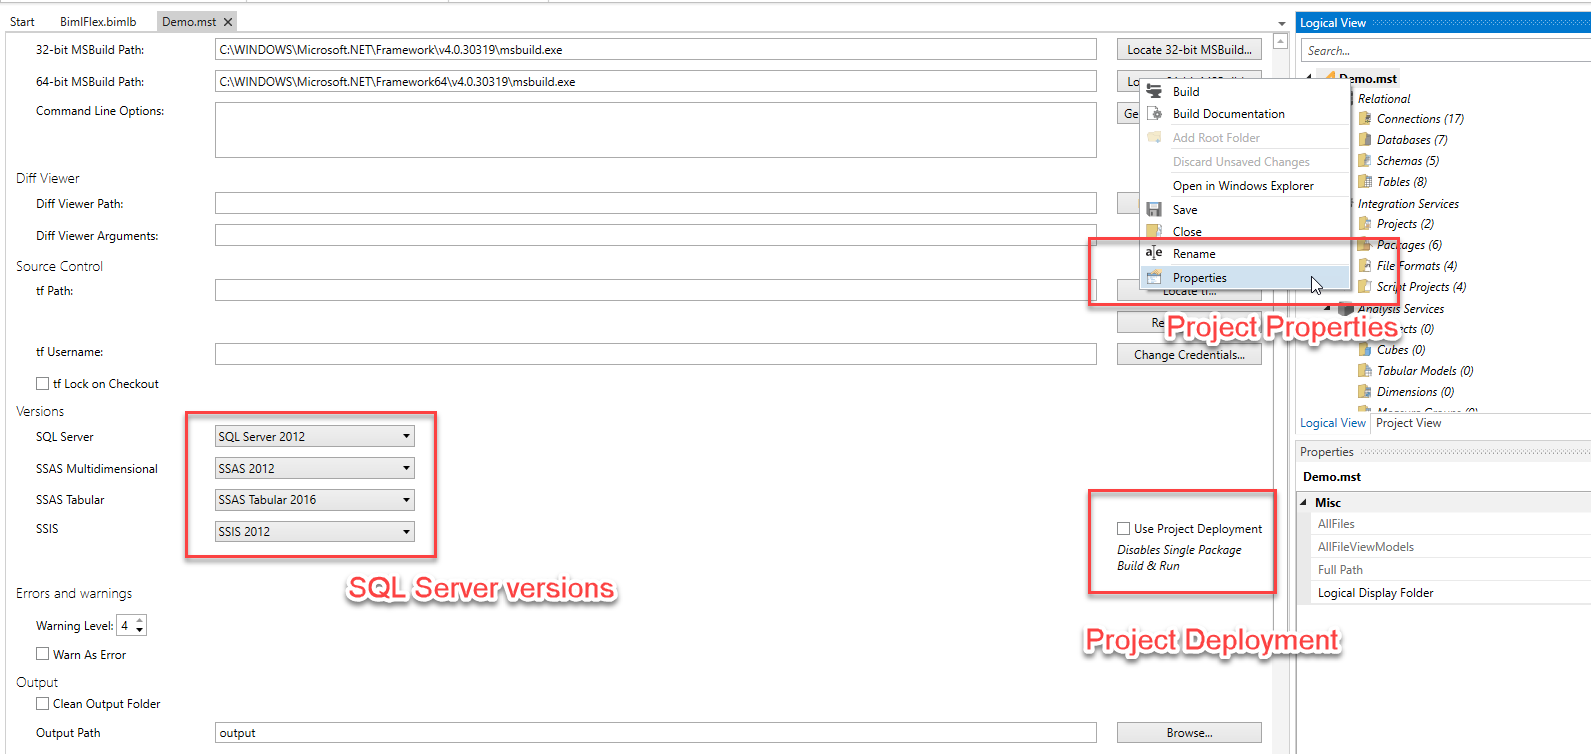Click the Diff Viewer Path field
The width and height of the screenshot is (1591, 754).
coord(655,203)
